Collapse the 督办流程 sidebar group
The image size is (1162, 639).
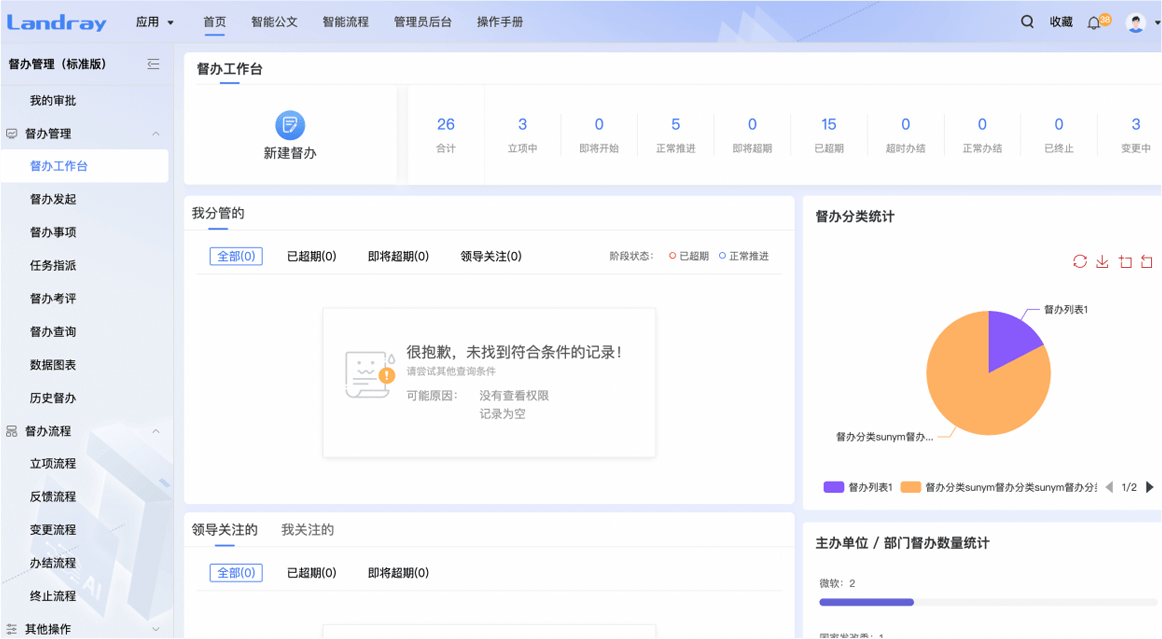pyautogui.click(x=156, y=432)
